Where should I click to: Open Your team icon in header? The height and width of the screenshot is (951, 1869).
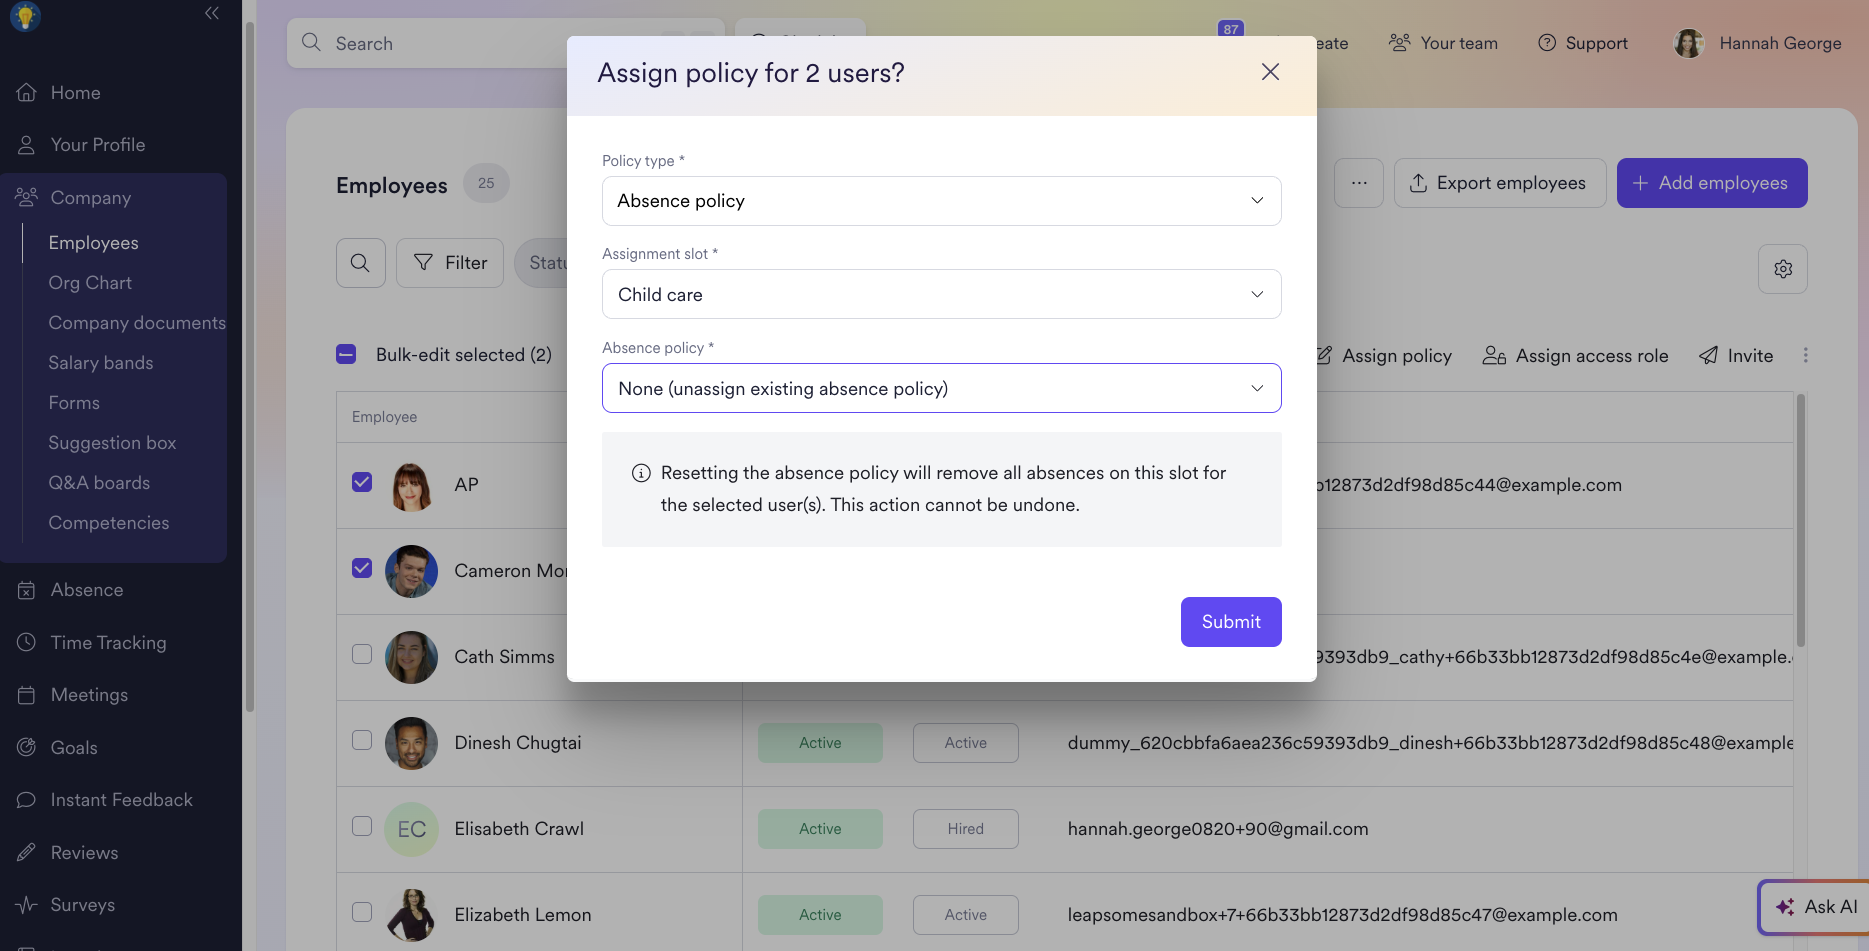tap(1400, 43)
